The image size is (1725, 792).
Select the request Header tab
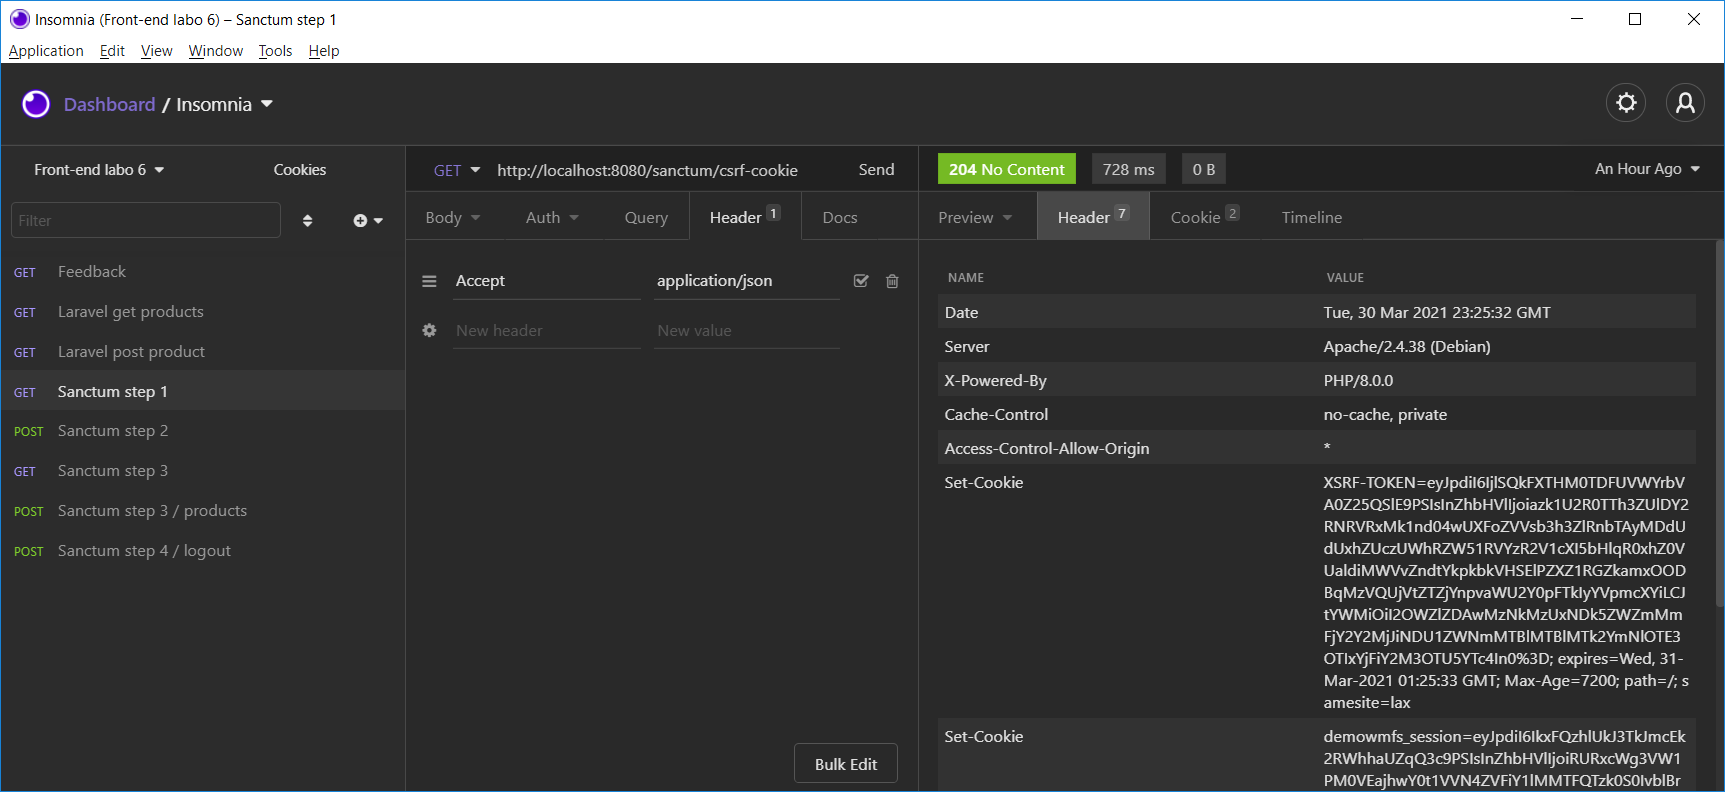[x=745, y=217]
